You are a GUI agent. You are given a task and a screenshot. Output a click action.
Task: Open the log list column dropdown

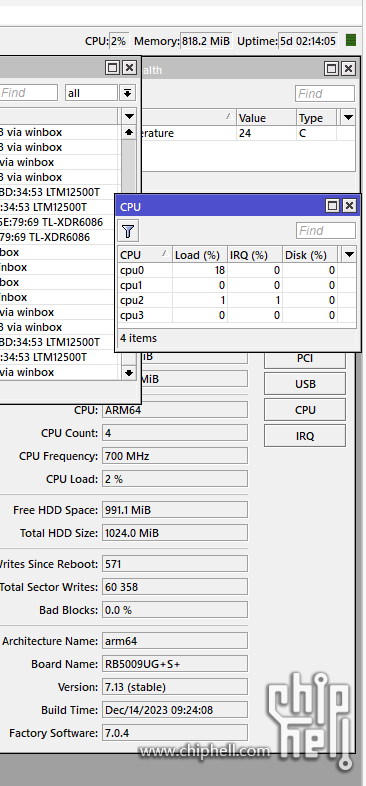(x=129, y=116)
